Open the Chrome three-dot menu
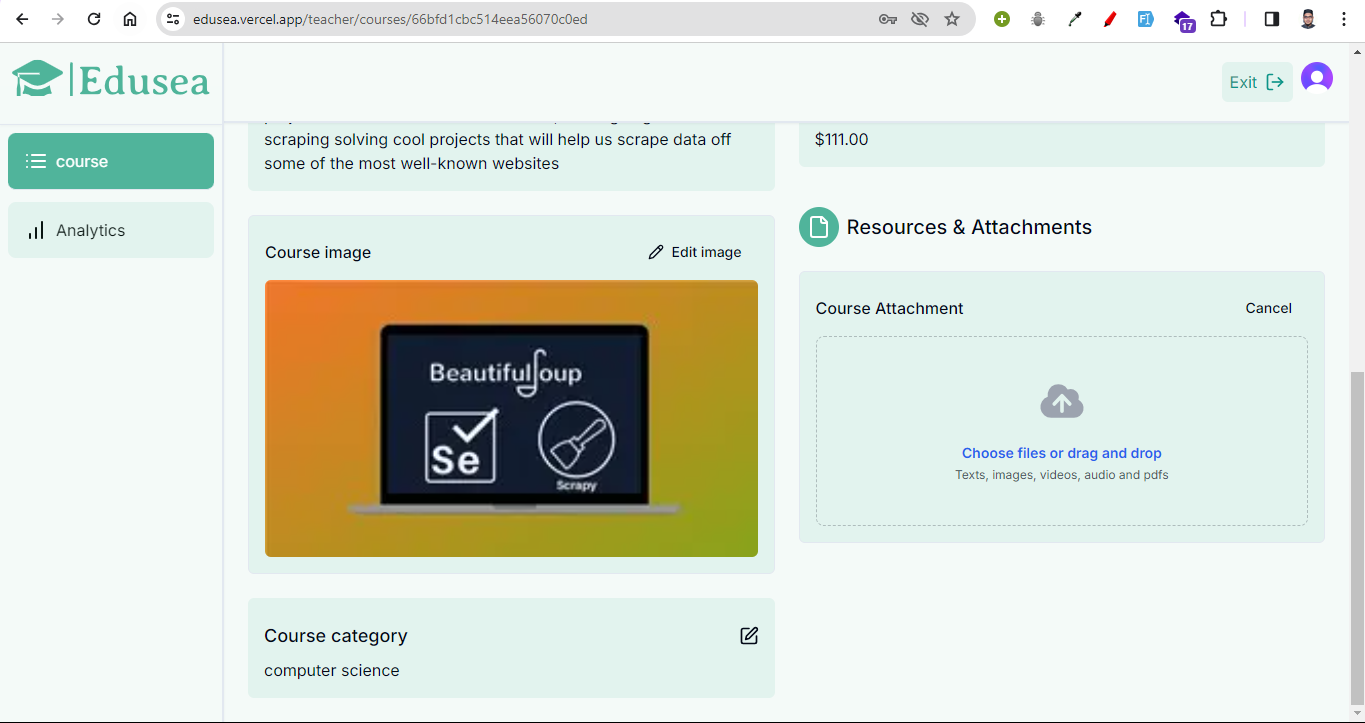 (x=1344, y=19)
